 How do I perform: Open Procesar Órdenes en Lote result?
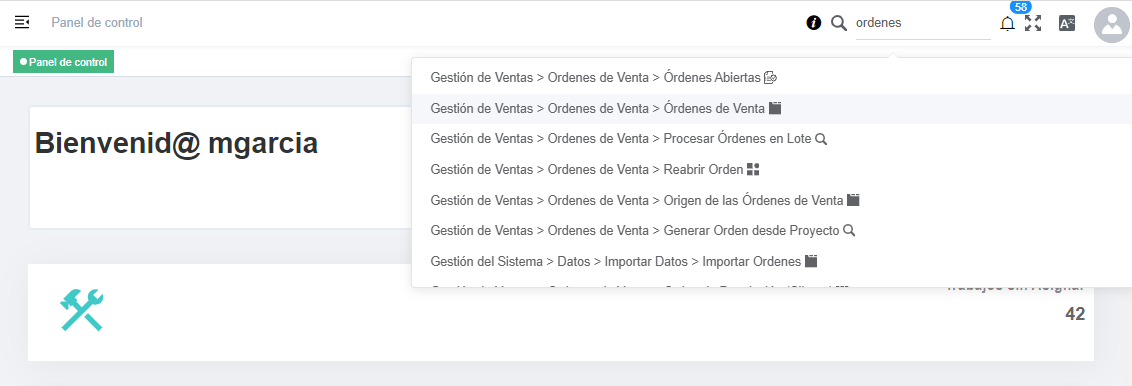click(x=773, y=139)
